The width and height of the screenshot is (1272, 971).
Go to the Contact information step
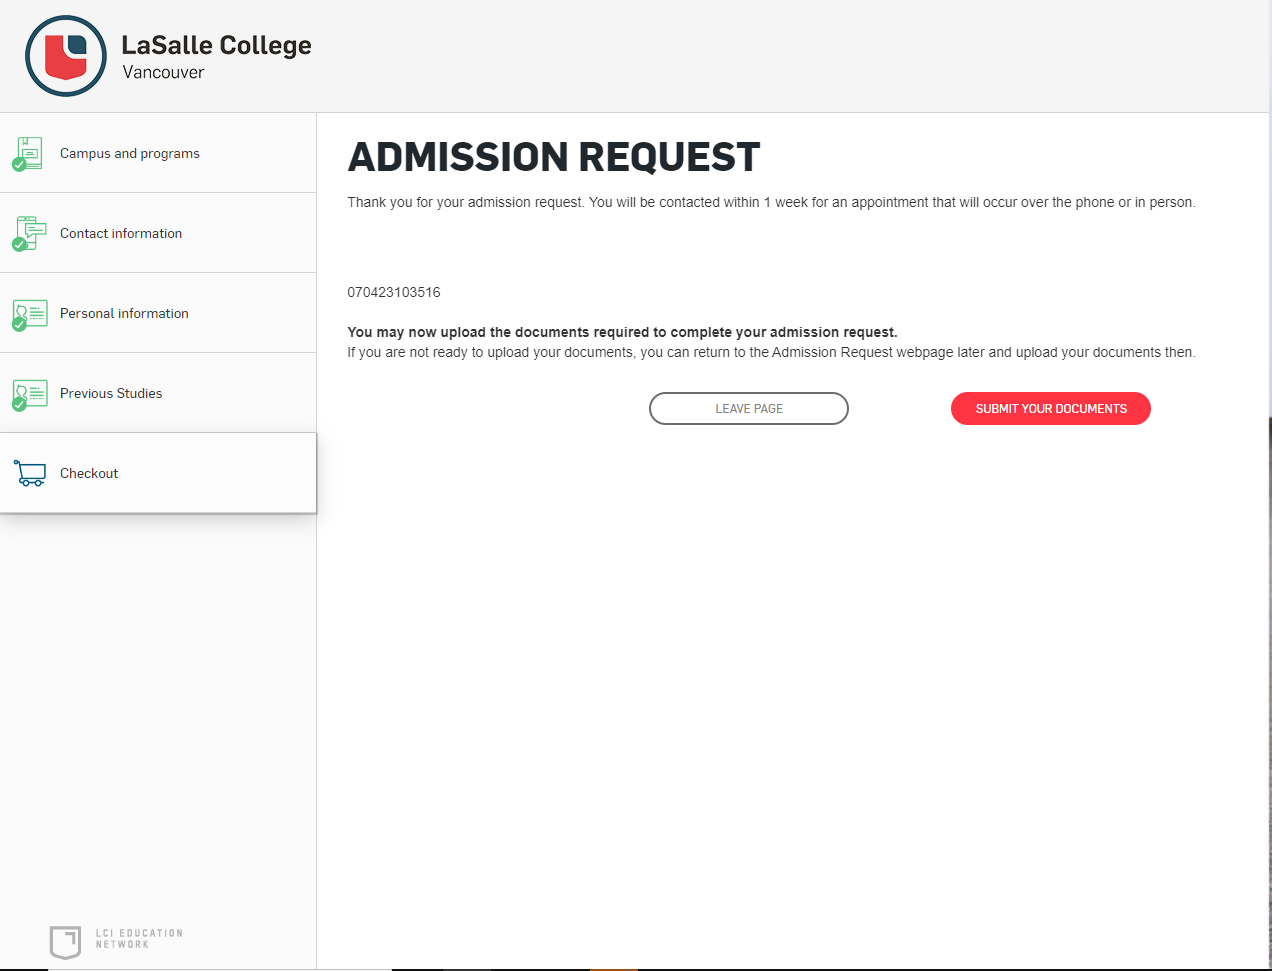[x=158, y=233]
